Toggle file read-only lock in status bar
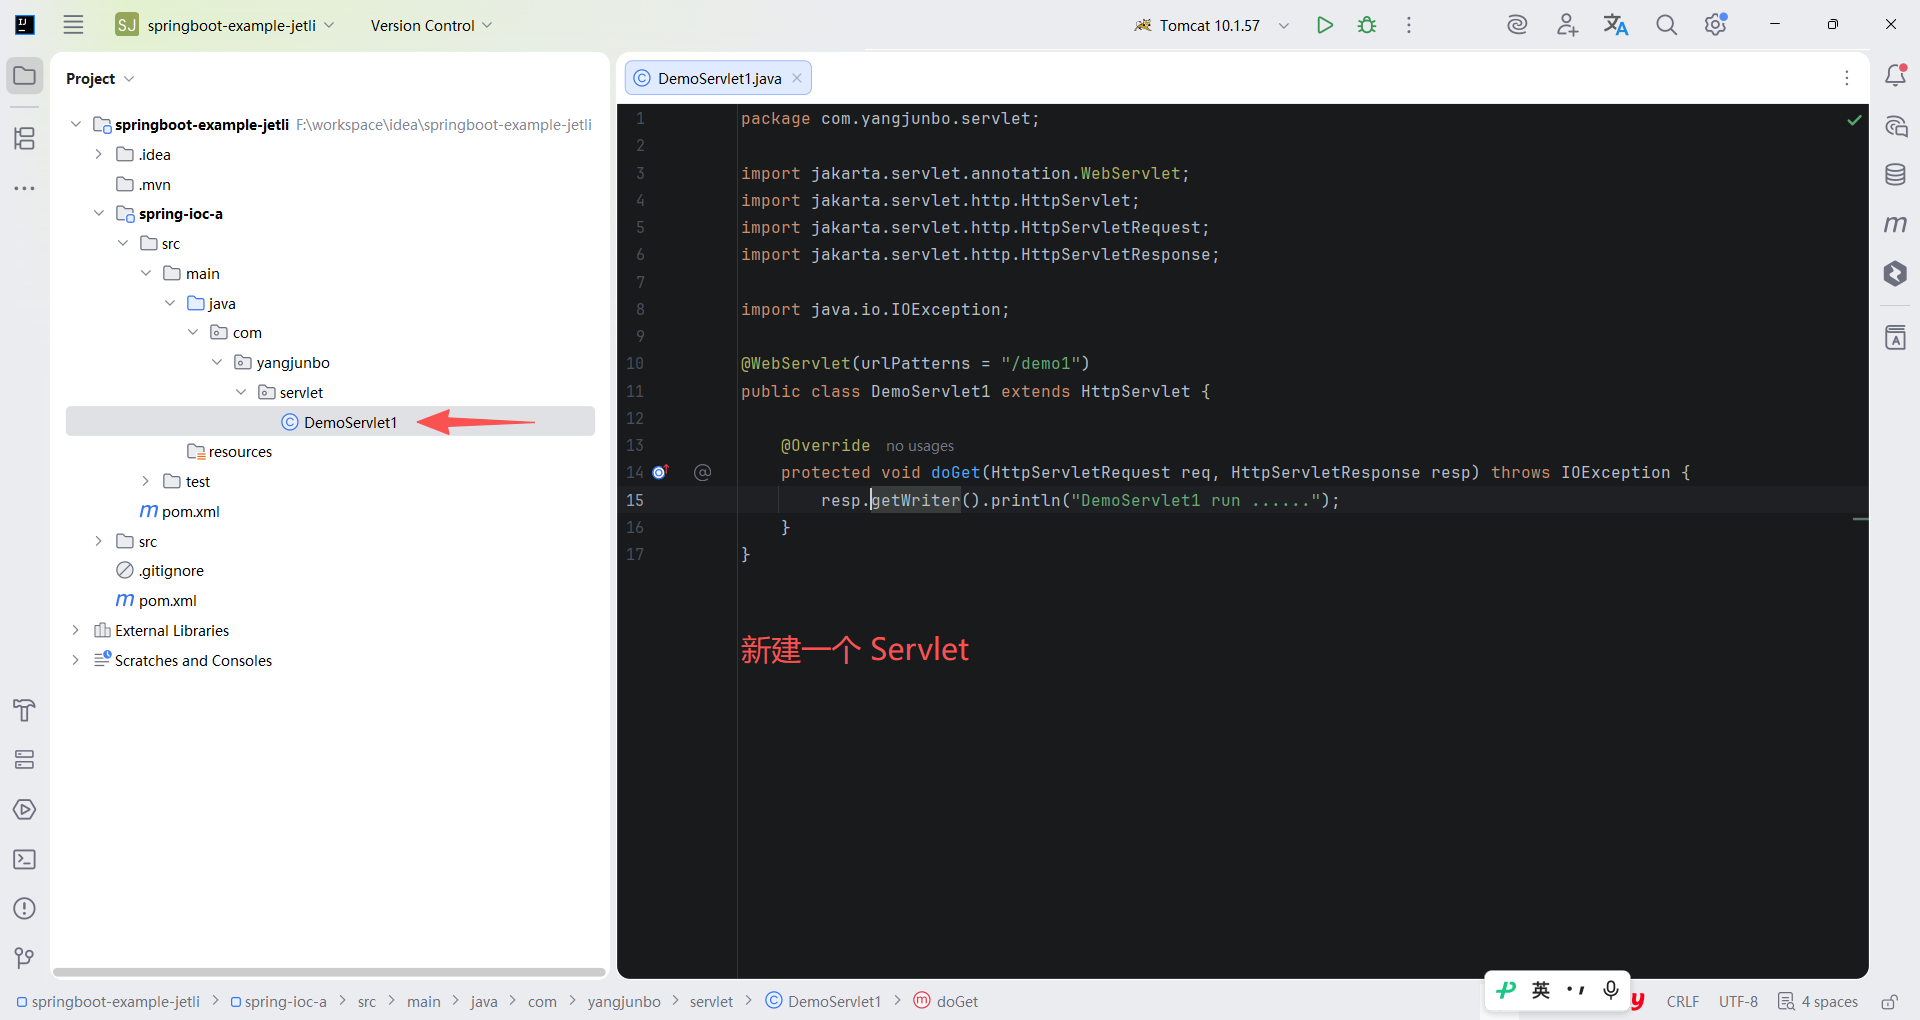The height and width of the screenshot is (1020, 1920). pyautogui.click(x=1889, y=1002)
